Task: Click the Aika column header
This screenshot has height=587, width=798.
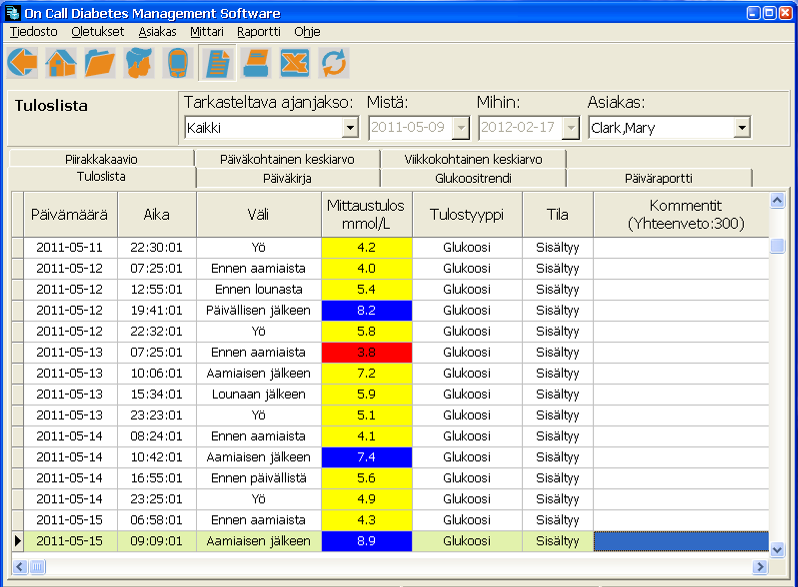Action: coord(156,215)
